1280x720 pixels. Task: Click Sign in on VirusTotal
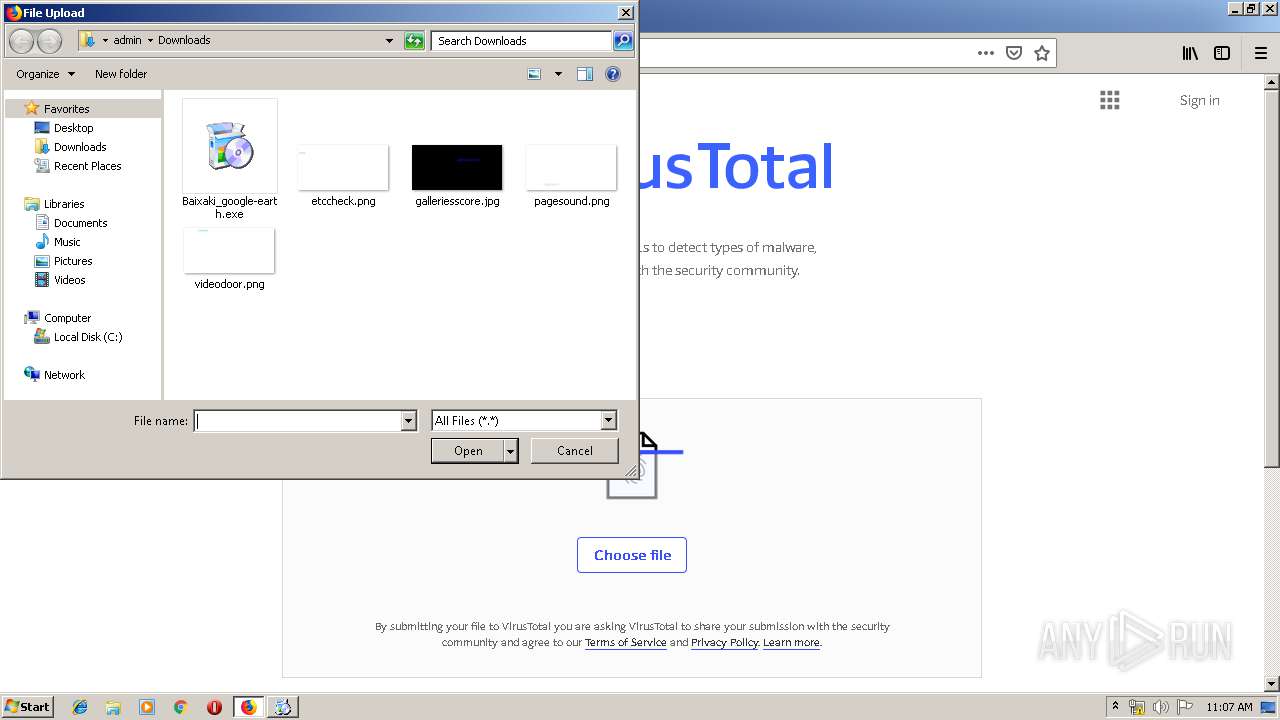click(x=1199, y=100)
